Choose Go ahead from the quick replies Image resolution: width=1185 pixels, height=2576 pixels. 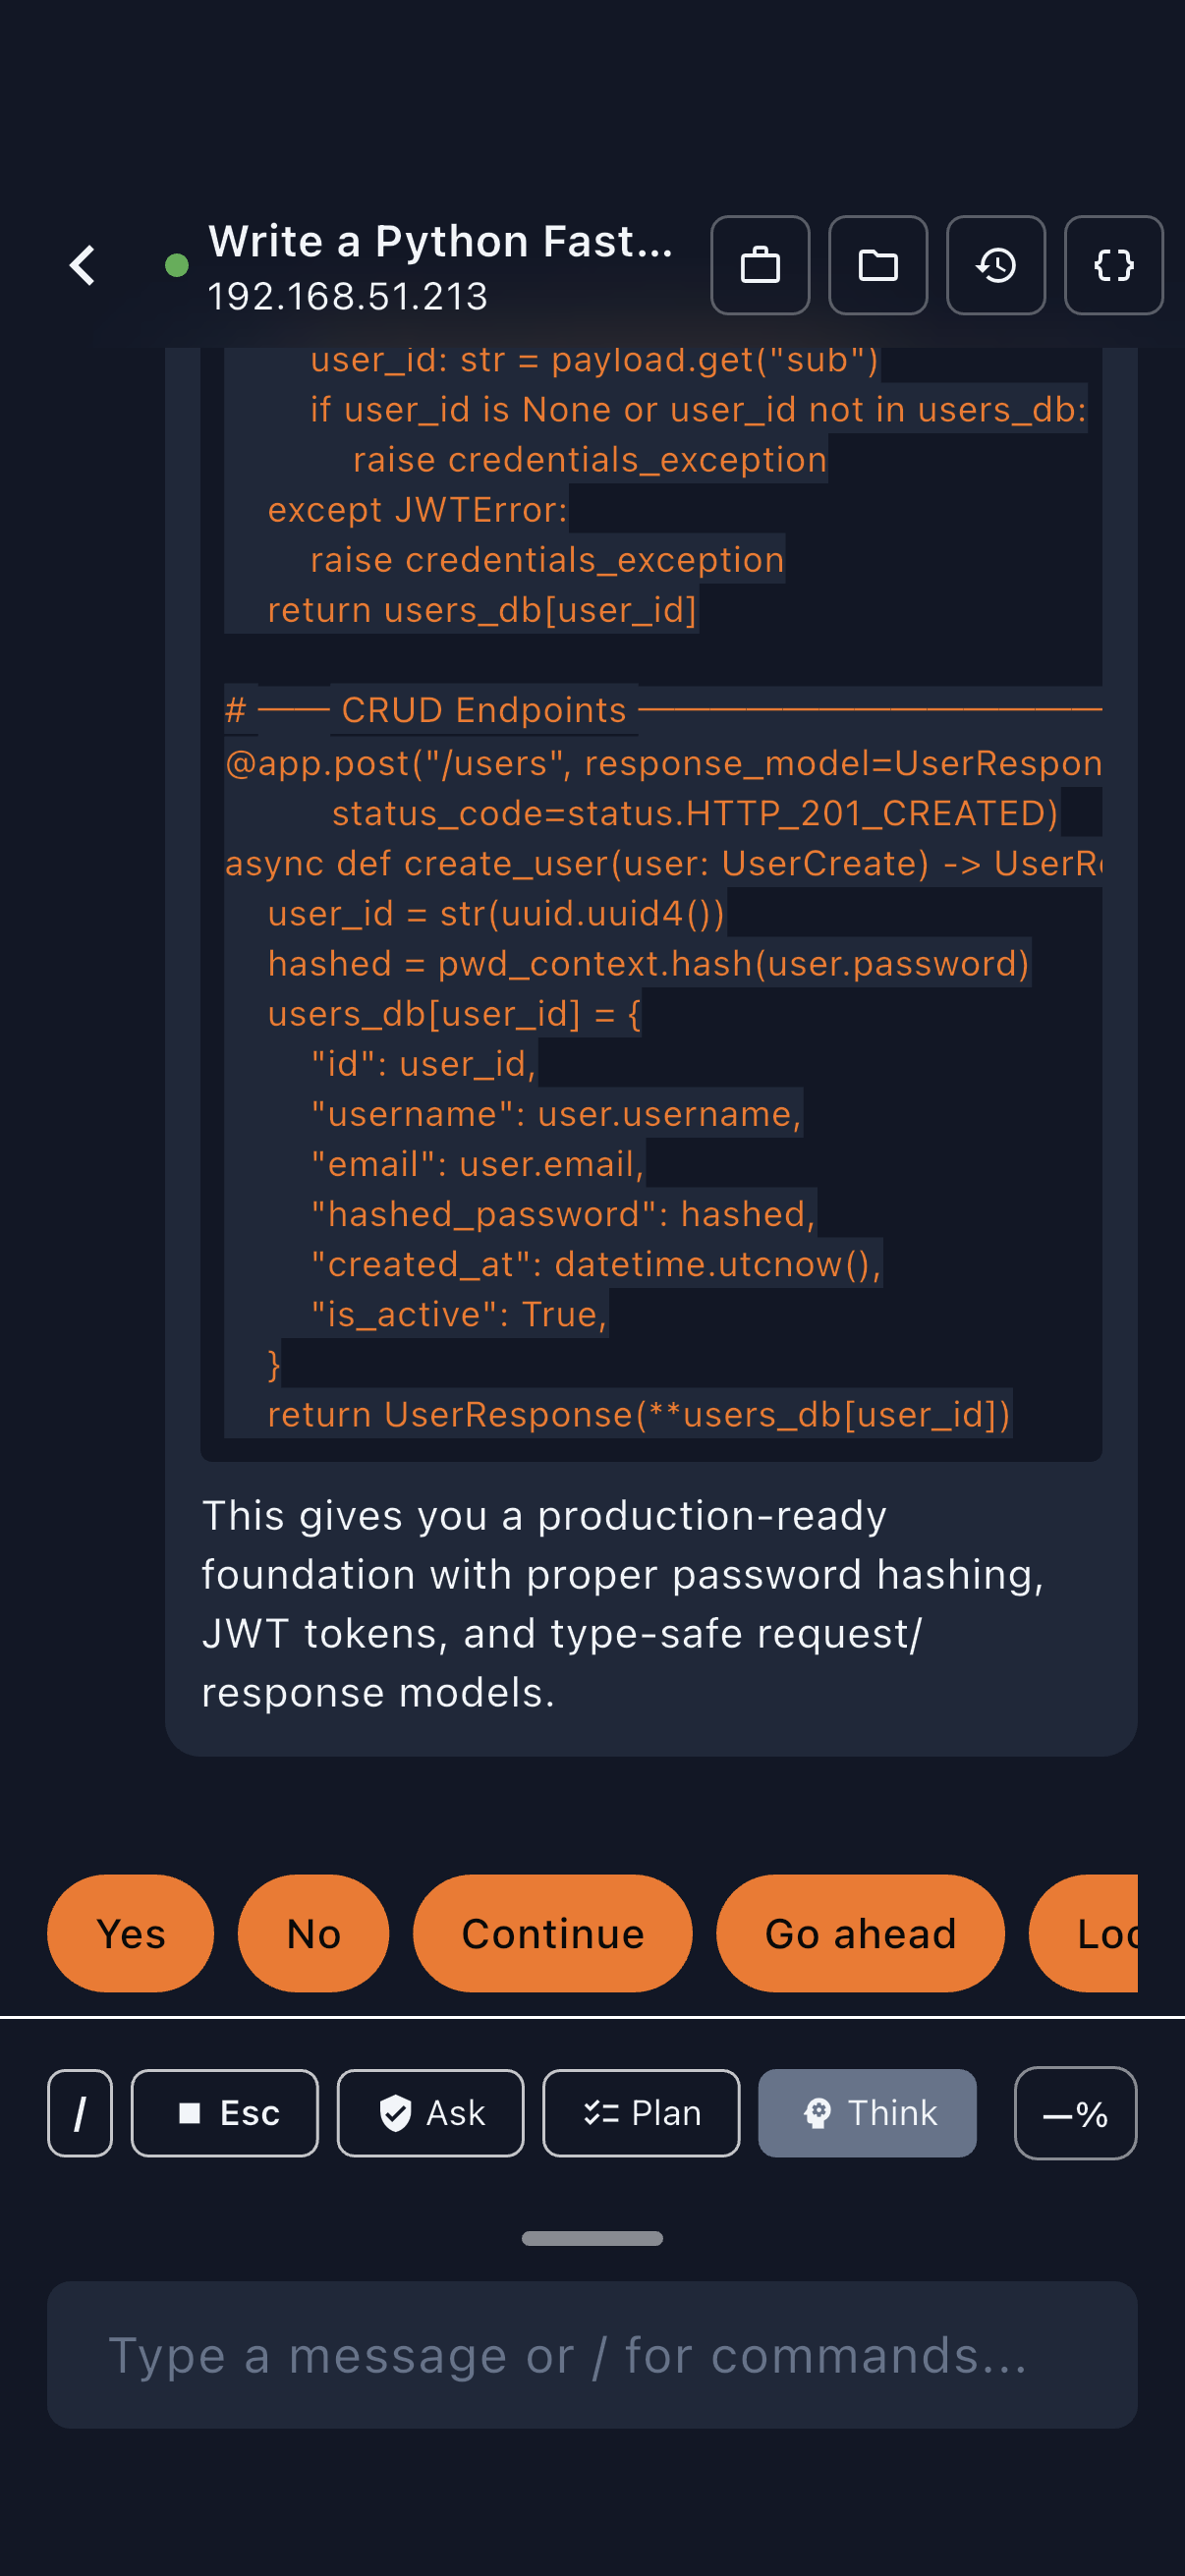point(860,1933)
